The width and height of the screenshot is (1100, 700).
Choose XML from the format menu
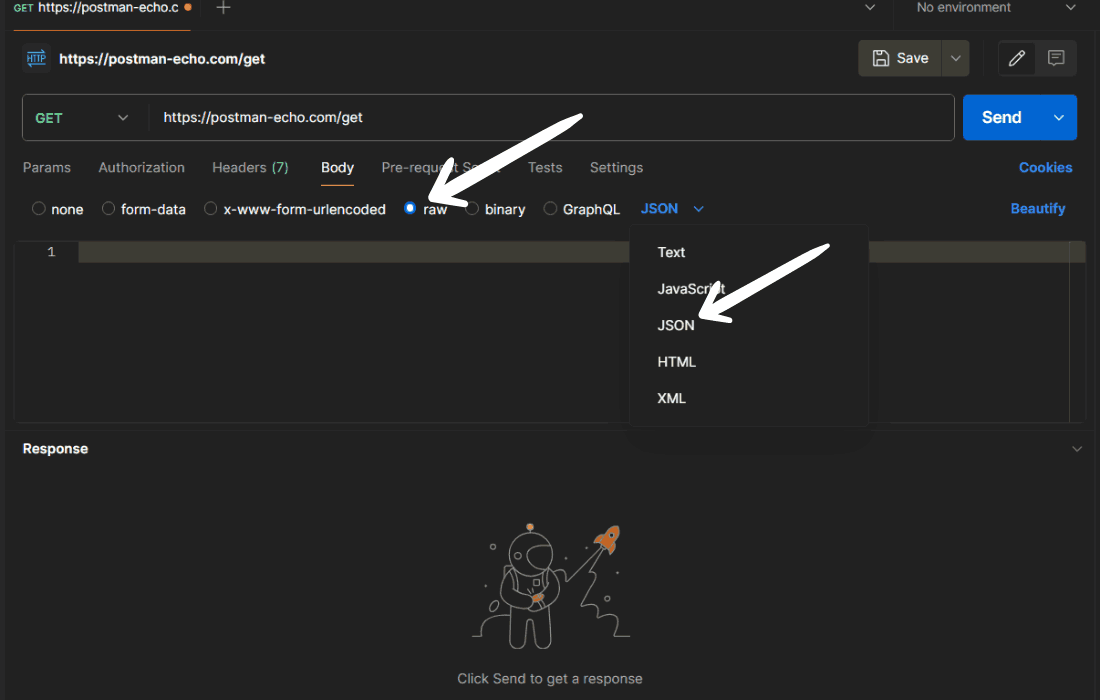tap(749, 398)
